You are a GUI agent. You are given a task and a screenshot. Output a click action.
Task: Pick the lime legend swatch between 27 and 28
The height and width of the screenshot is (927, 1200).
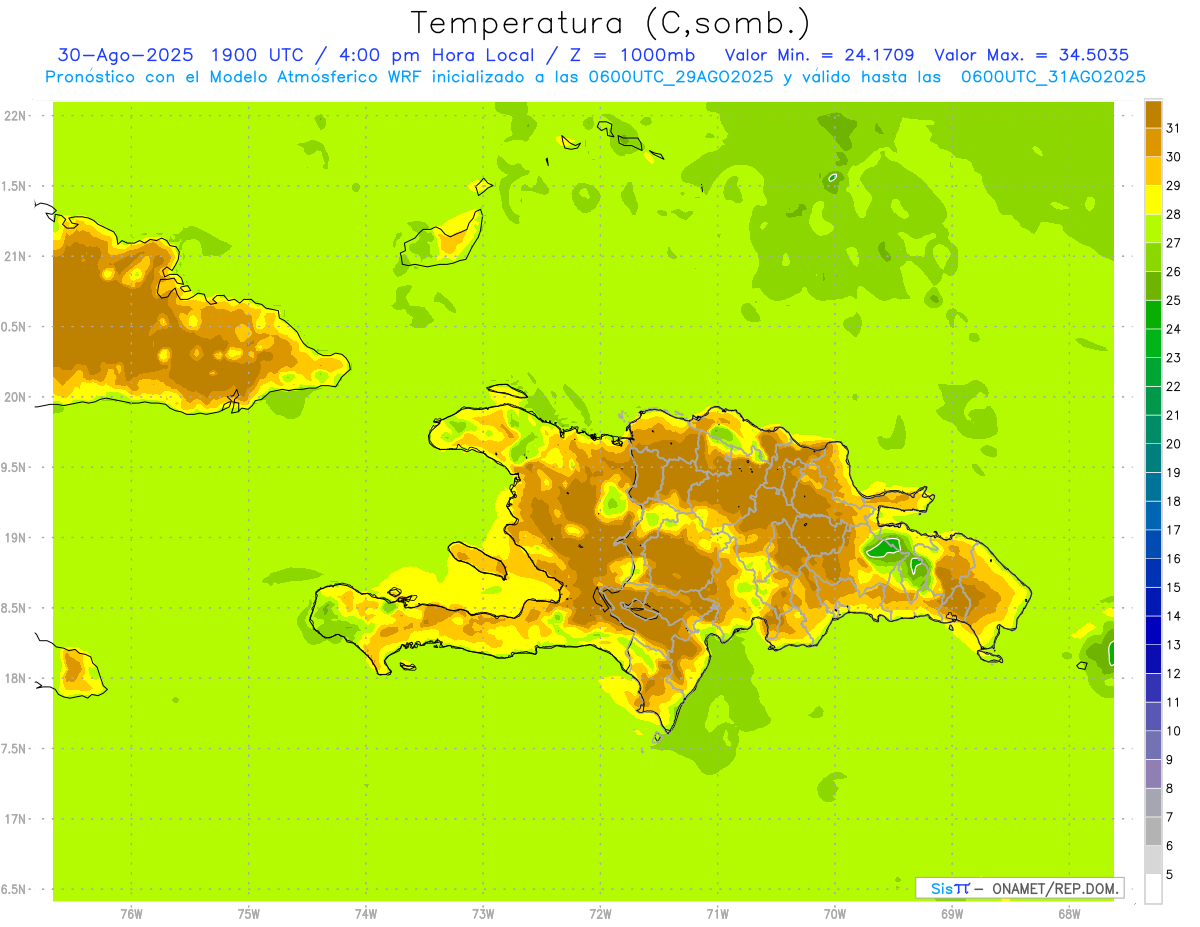[1153, 229]
